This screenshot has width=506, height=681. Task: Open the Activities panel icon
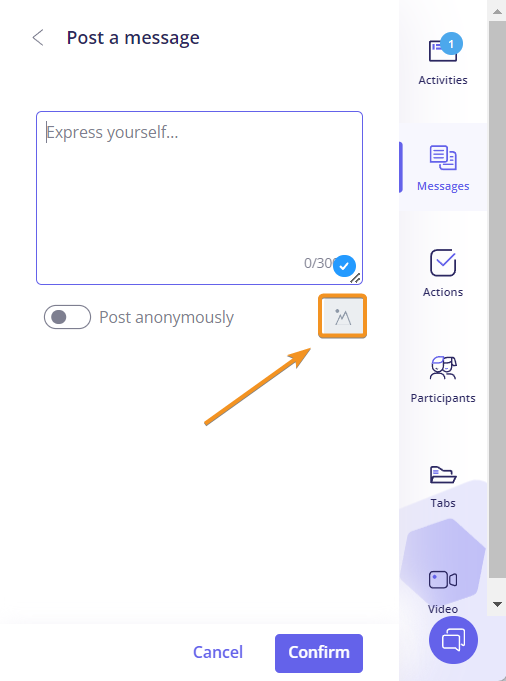point(443,51)
